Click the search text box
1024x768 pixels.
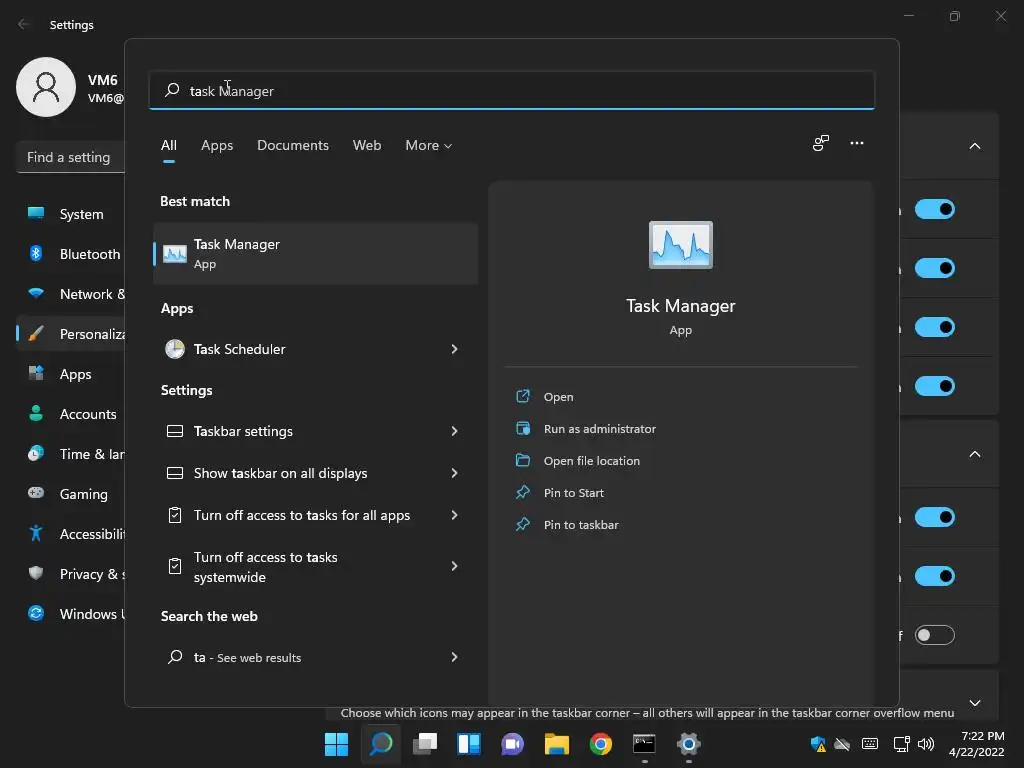(x=512, y=90)
